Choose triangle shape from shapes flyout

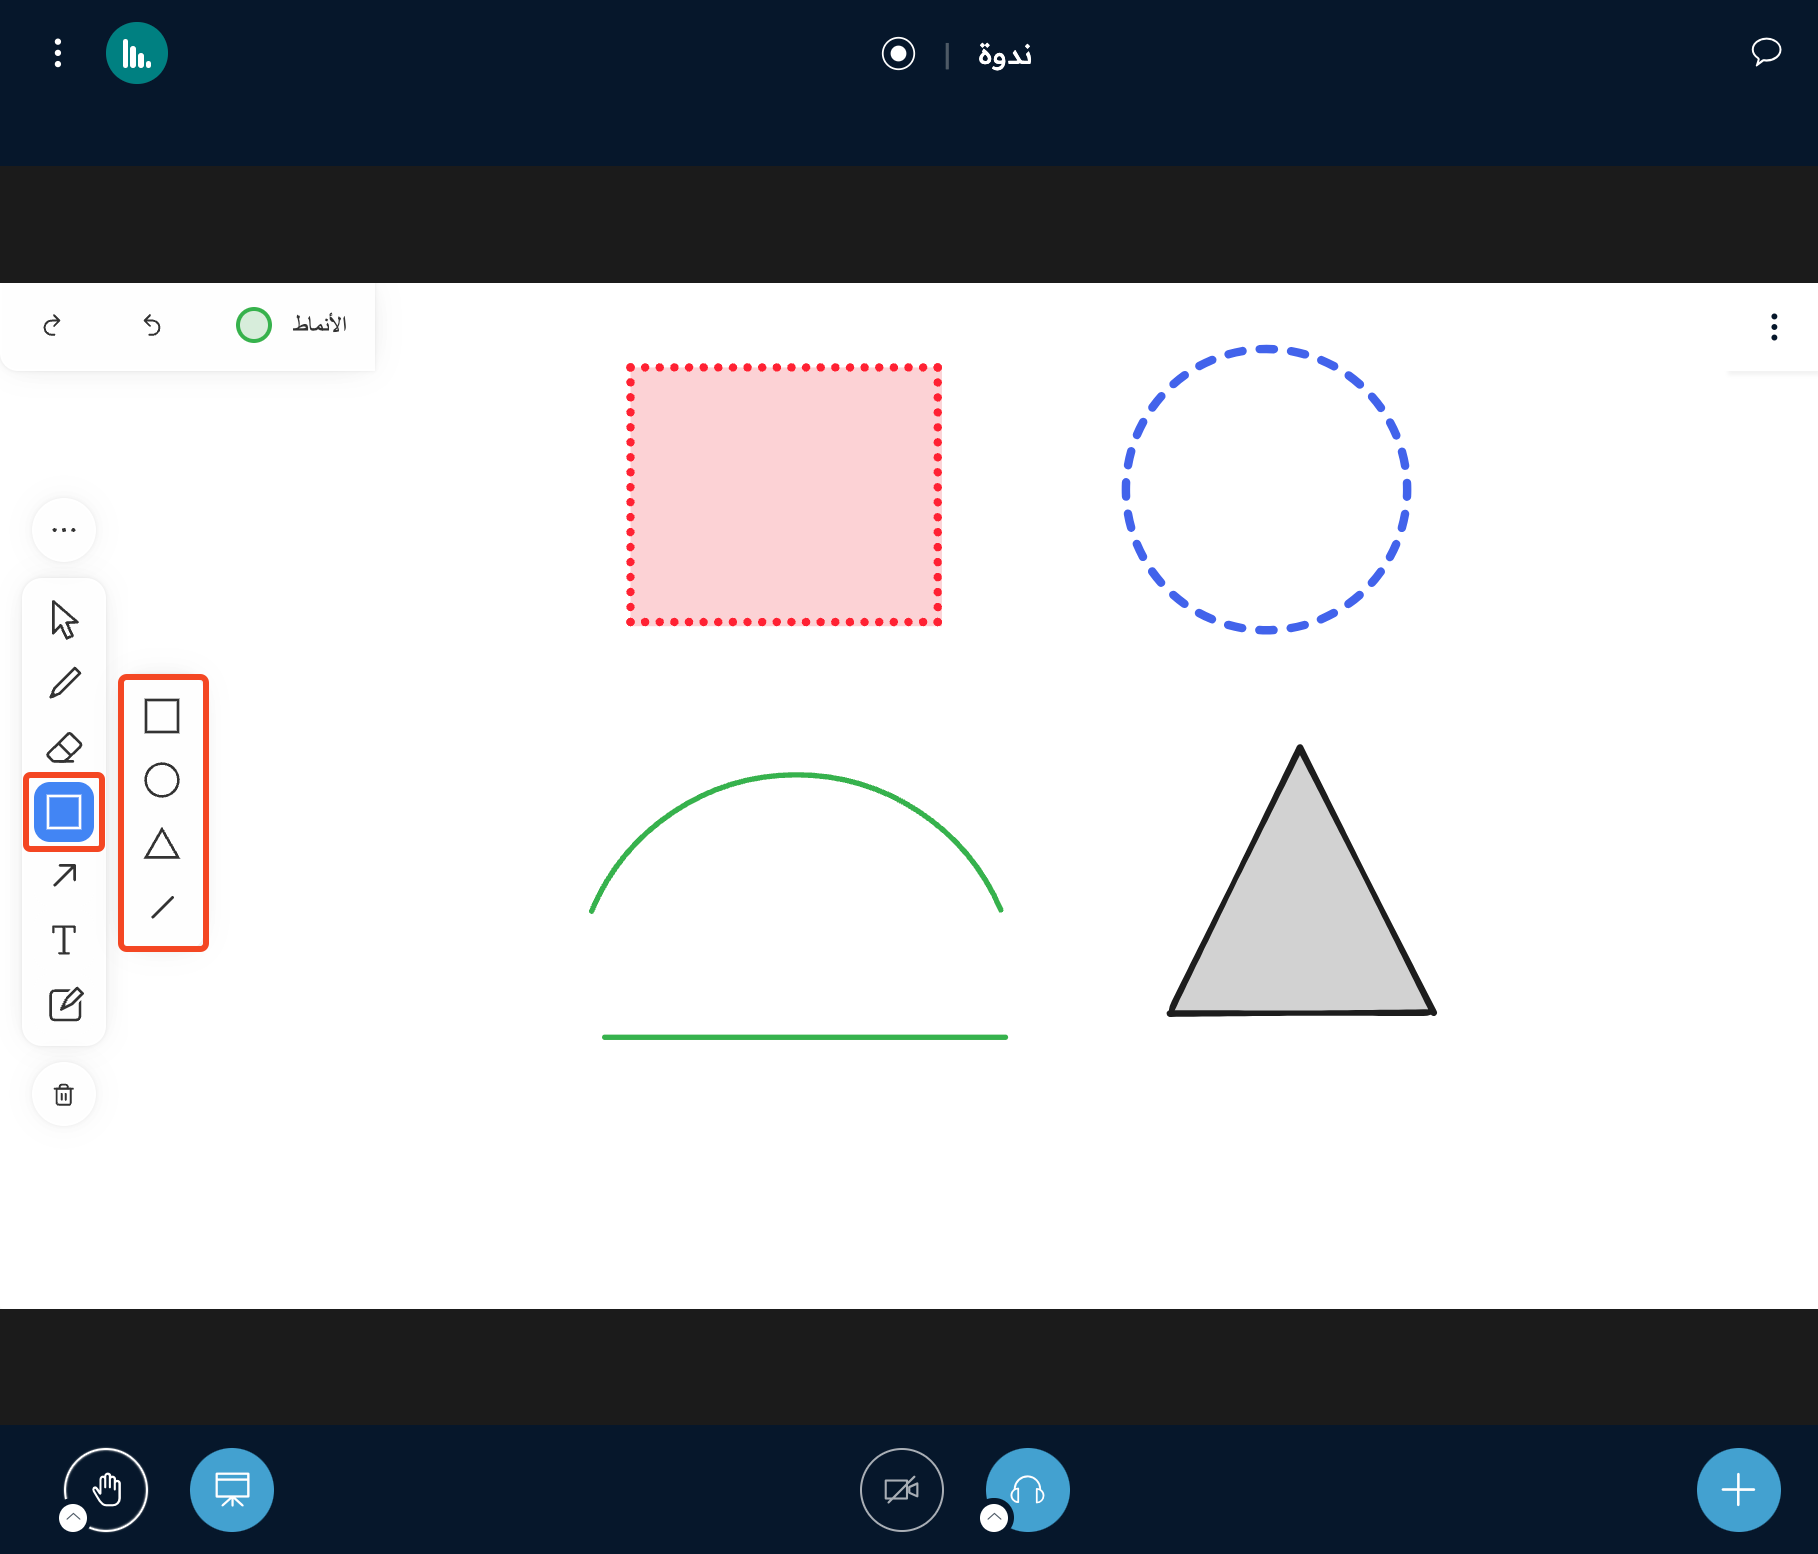[162, 844]
